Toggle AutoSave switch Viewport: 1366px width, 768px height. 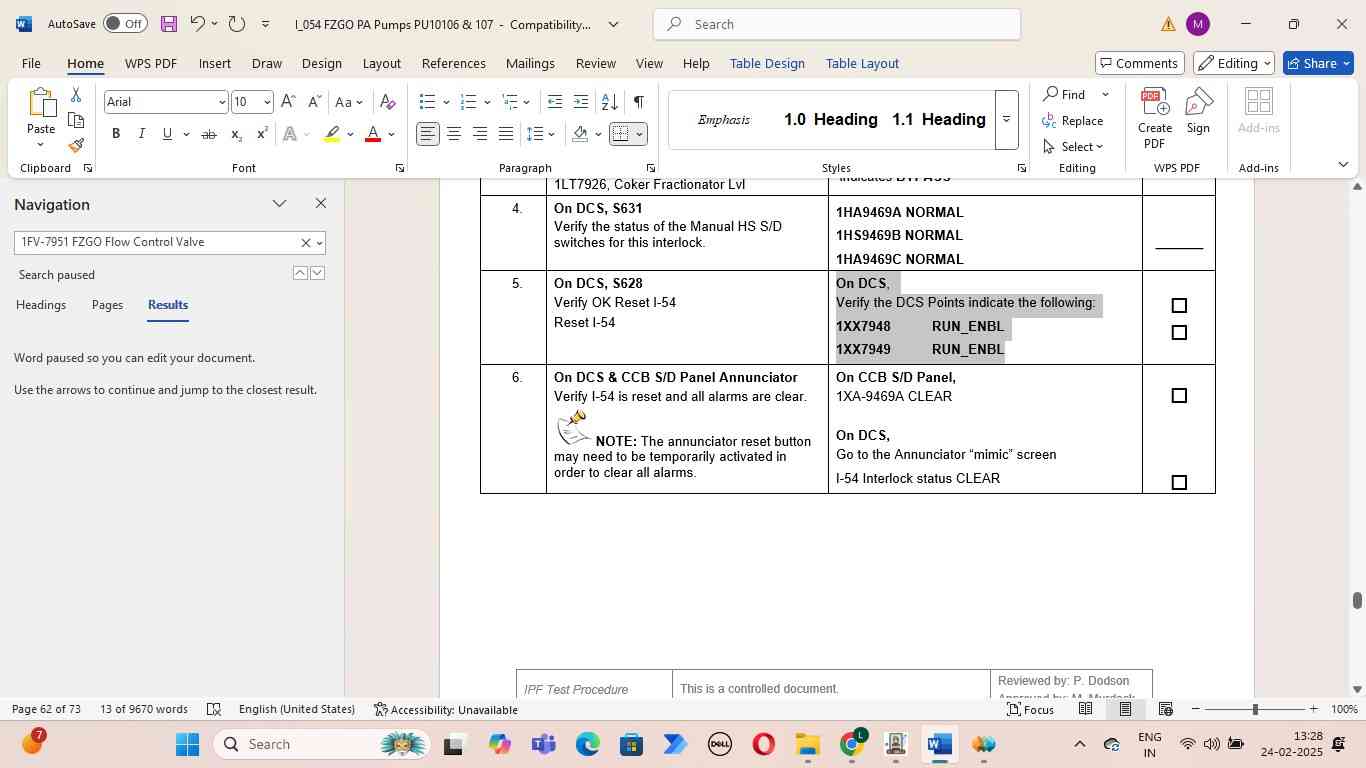tap(125, 23)
